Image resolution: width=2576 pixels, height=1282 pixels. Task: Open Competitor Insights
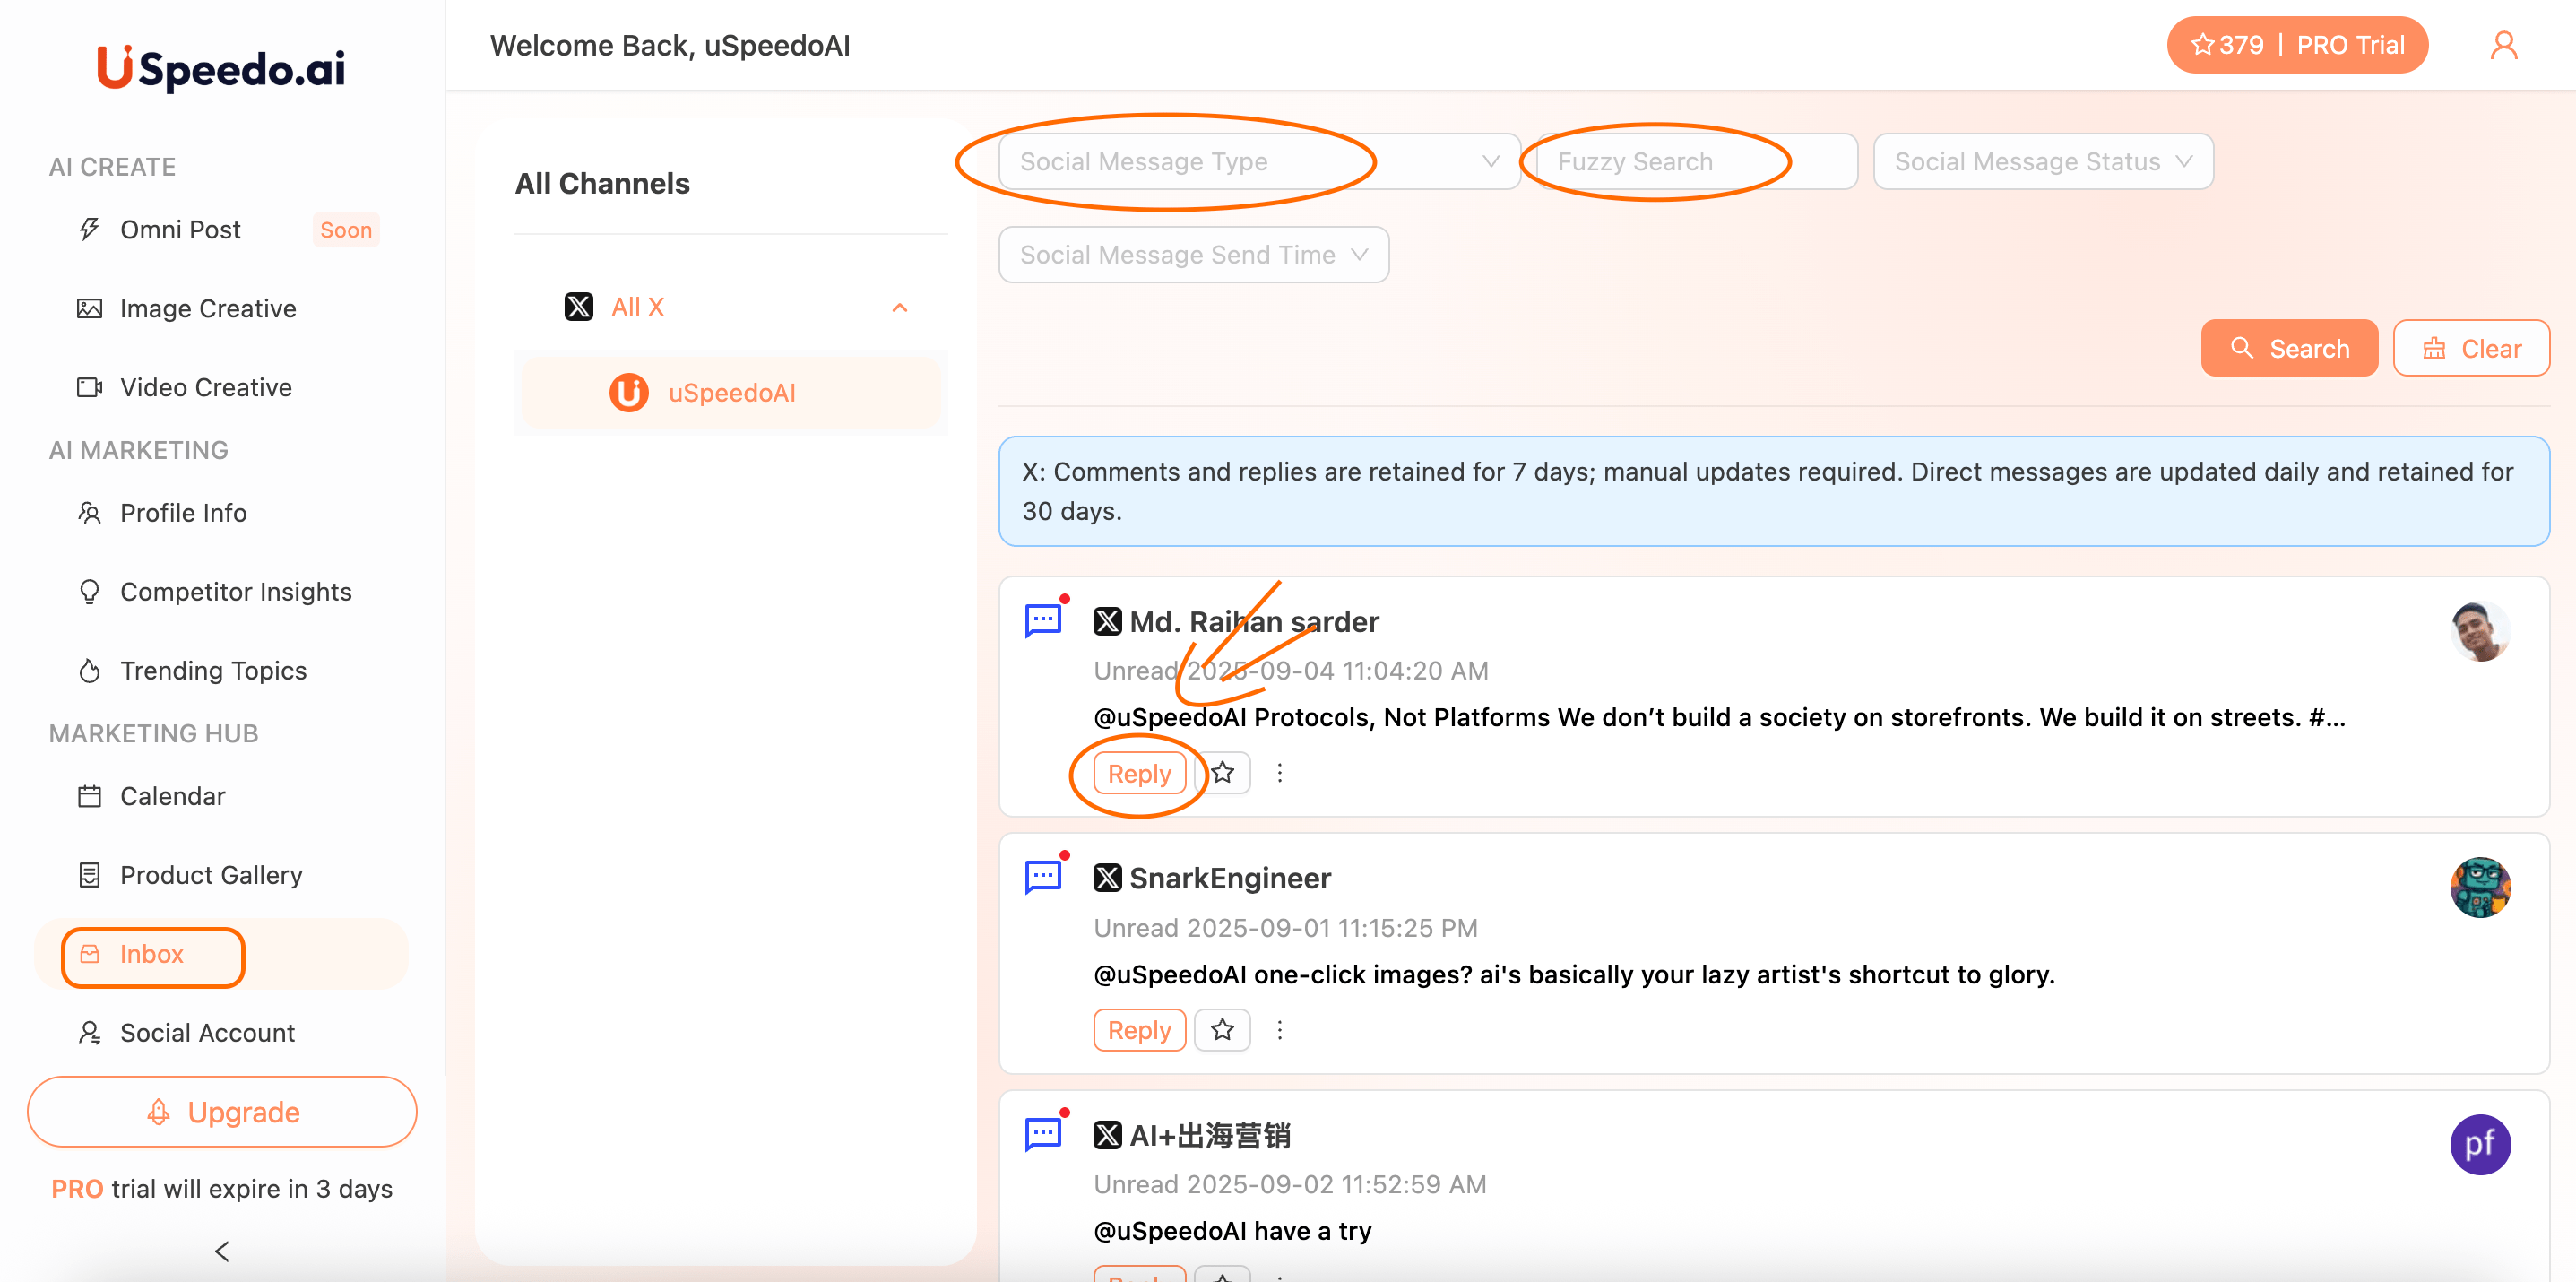coord(236,591)
